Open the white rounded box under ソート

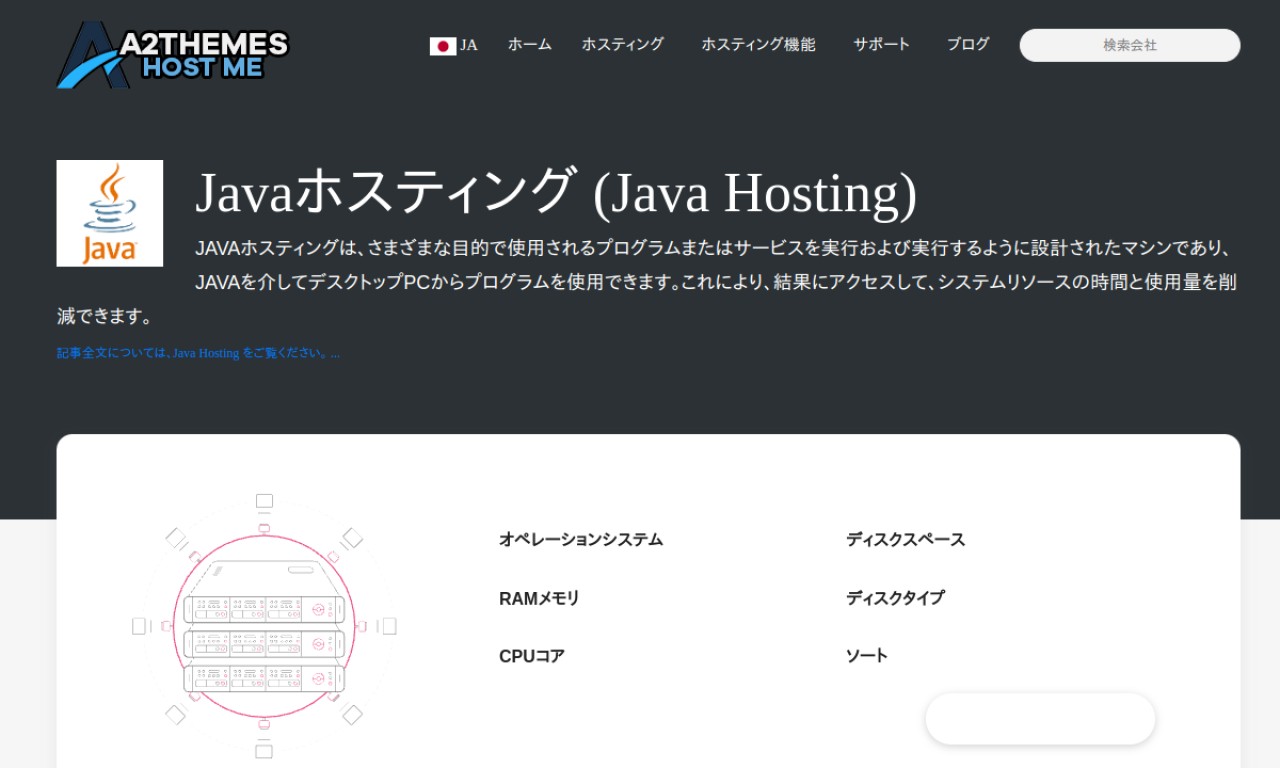(x=1040, y=719)
